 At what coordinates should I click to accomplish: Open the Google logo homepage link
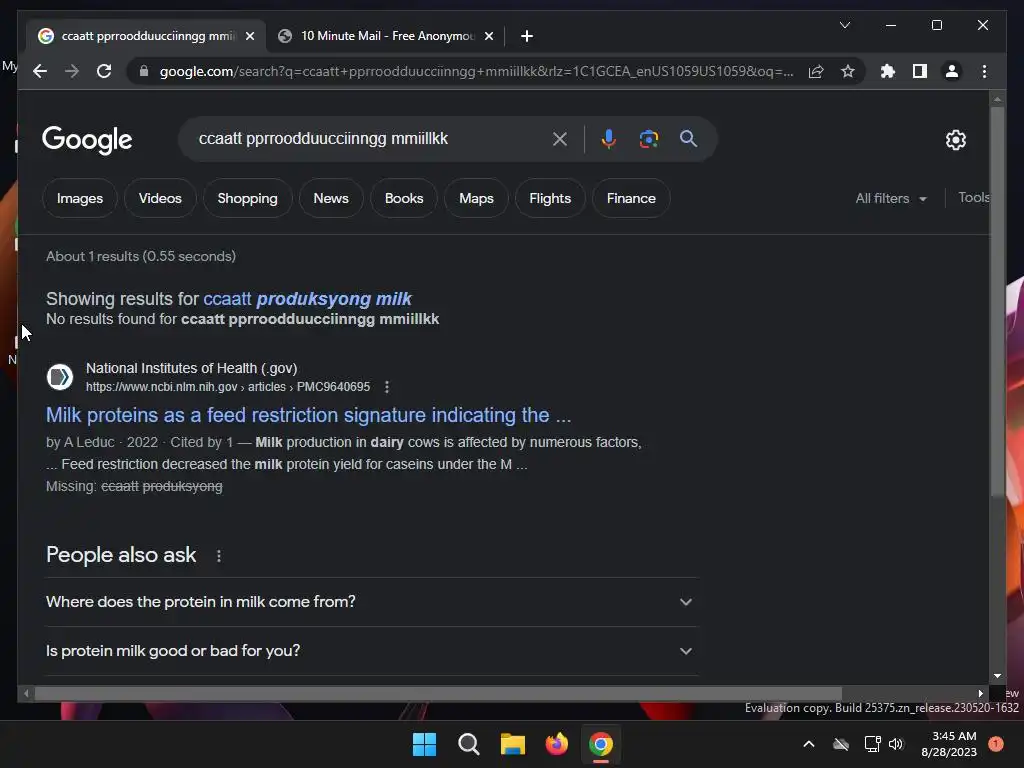[x=87, y=140]
